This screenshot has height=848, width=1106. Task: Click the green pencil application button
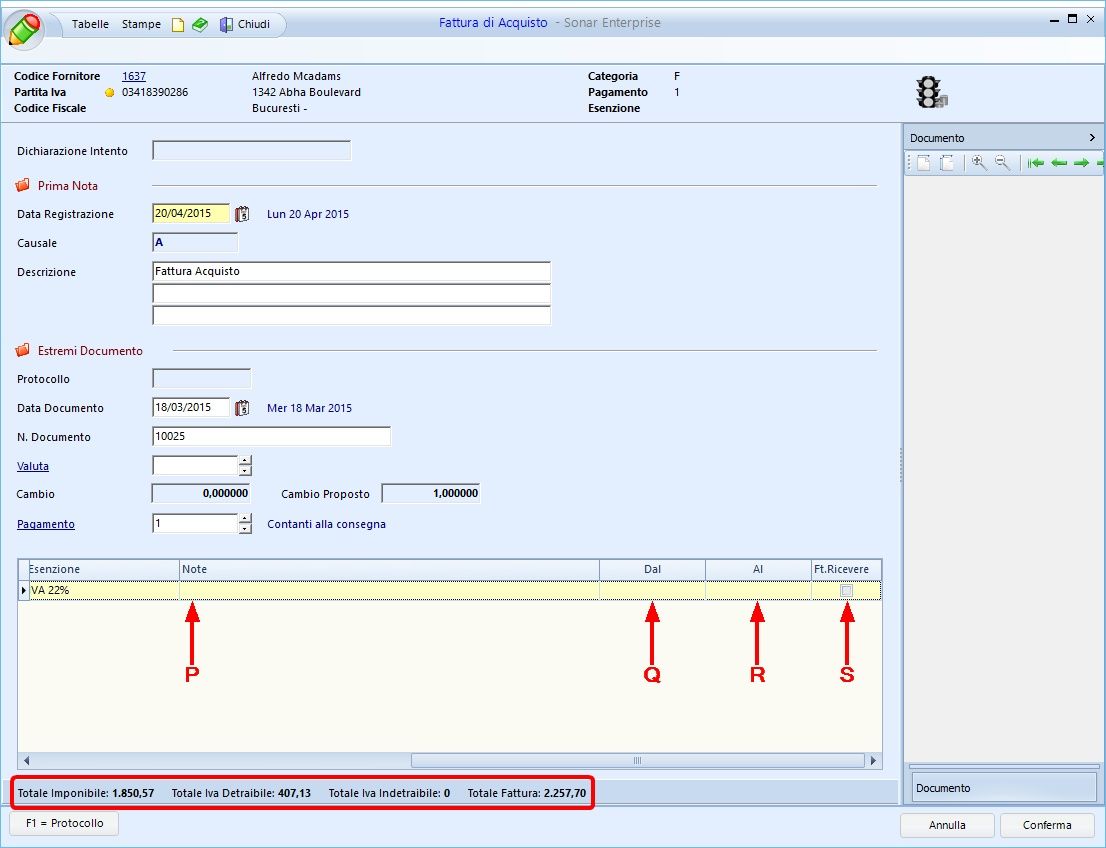click(24, 28)
